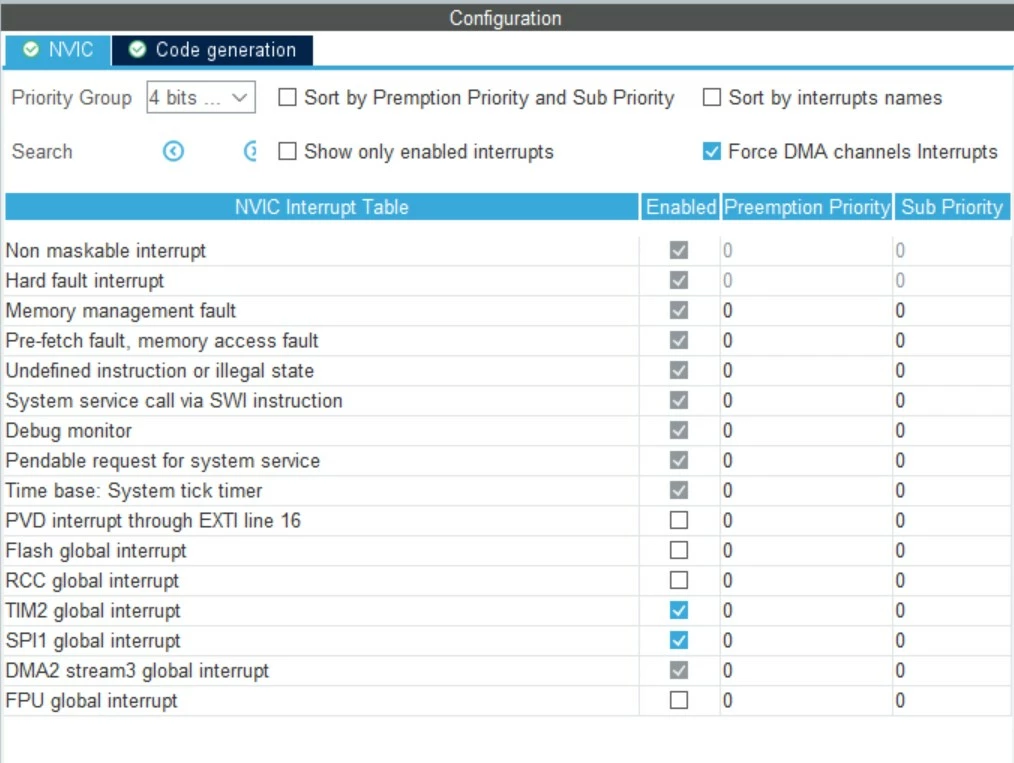Screen dimensions: 1014x763
Task: Enable the FPU global interrupt checkbox
Action: click(678, 700)
